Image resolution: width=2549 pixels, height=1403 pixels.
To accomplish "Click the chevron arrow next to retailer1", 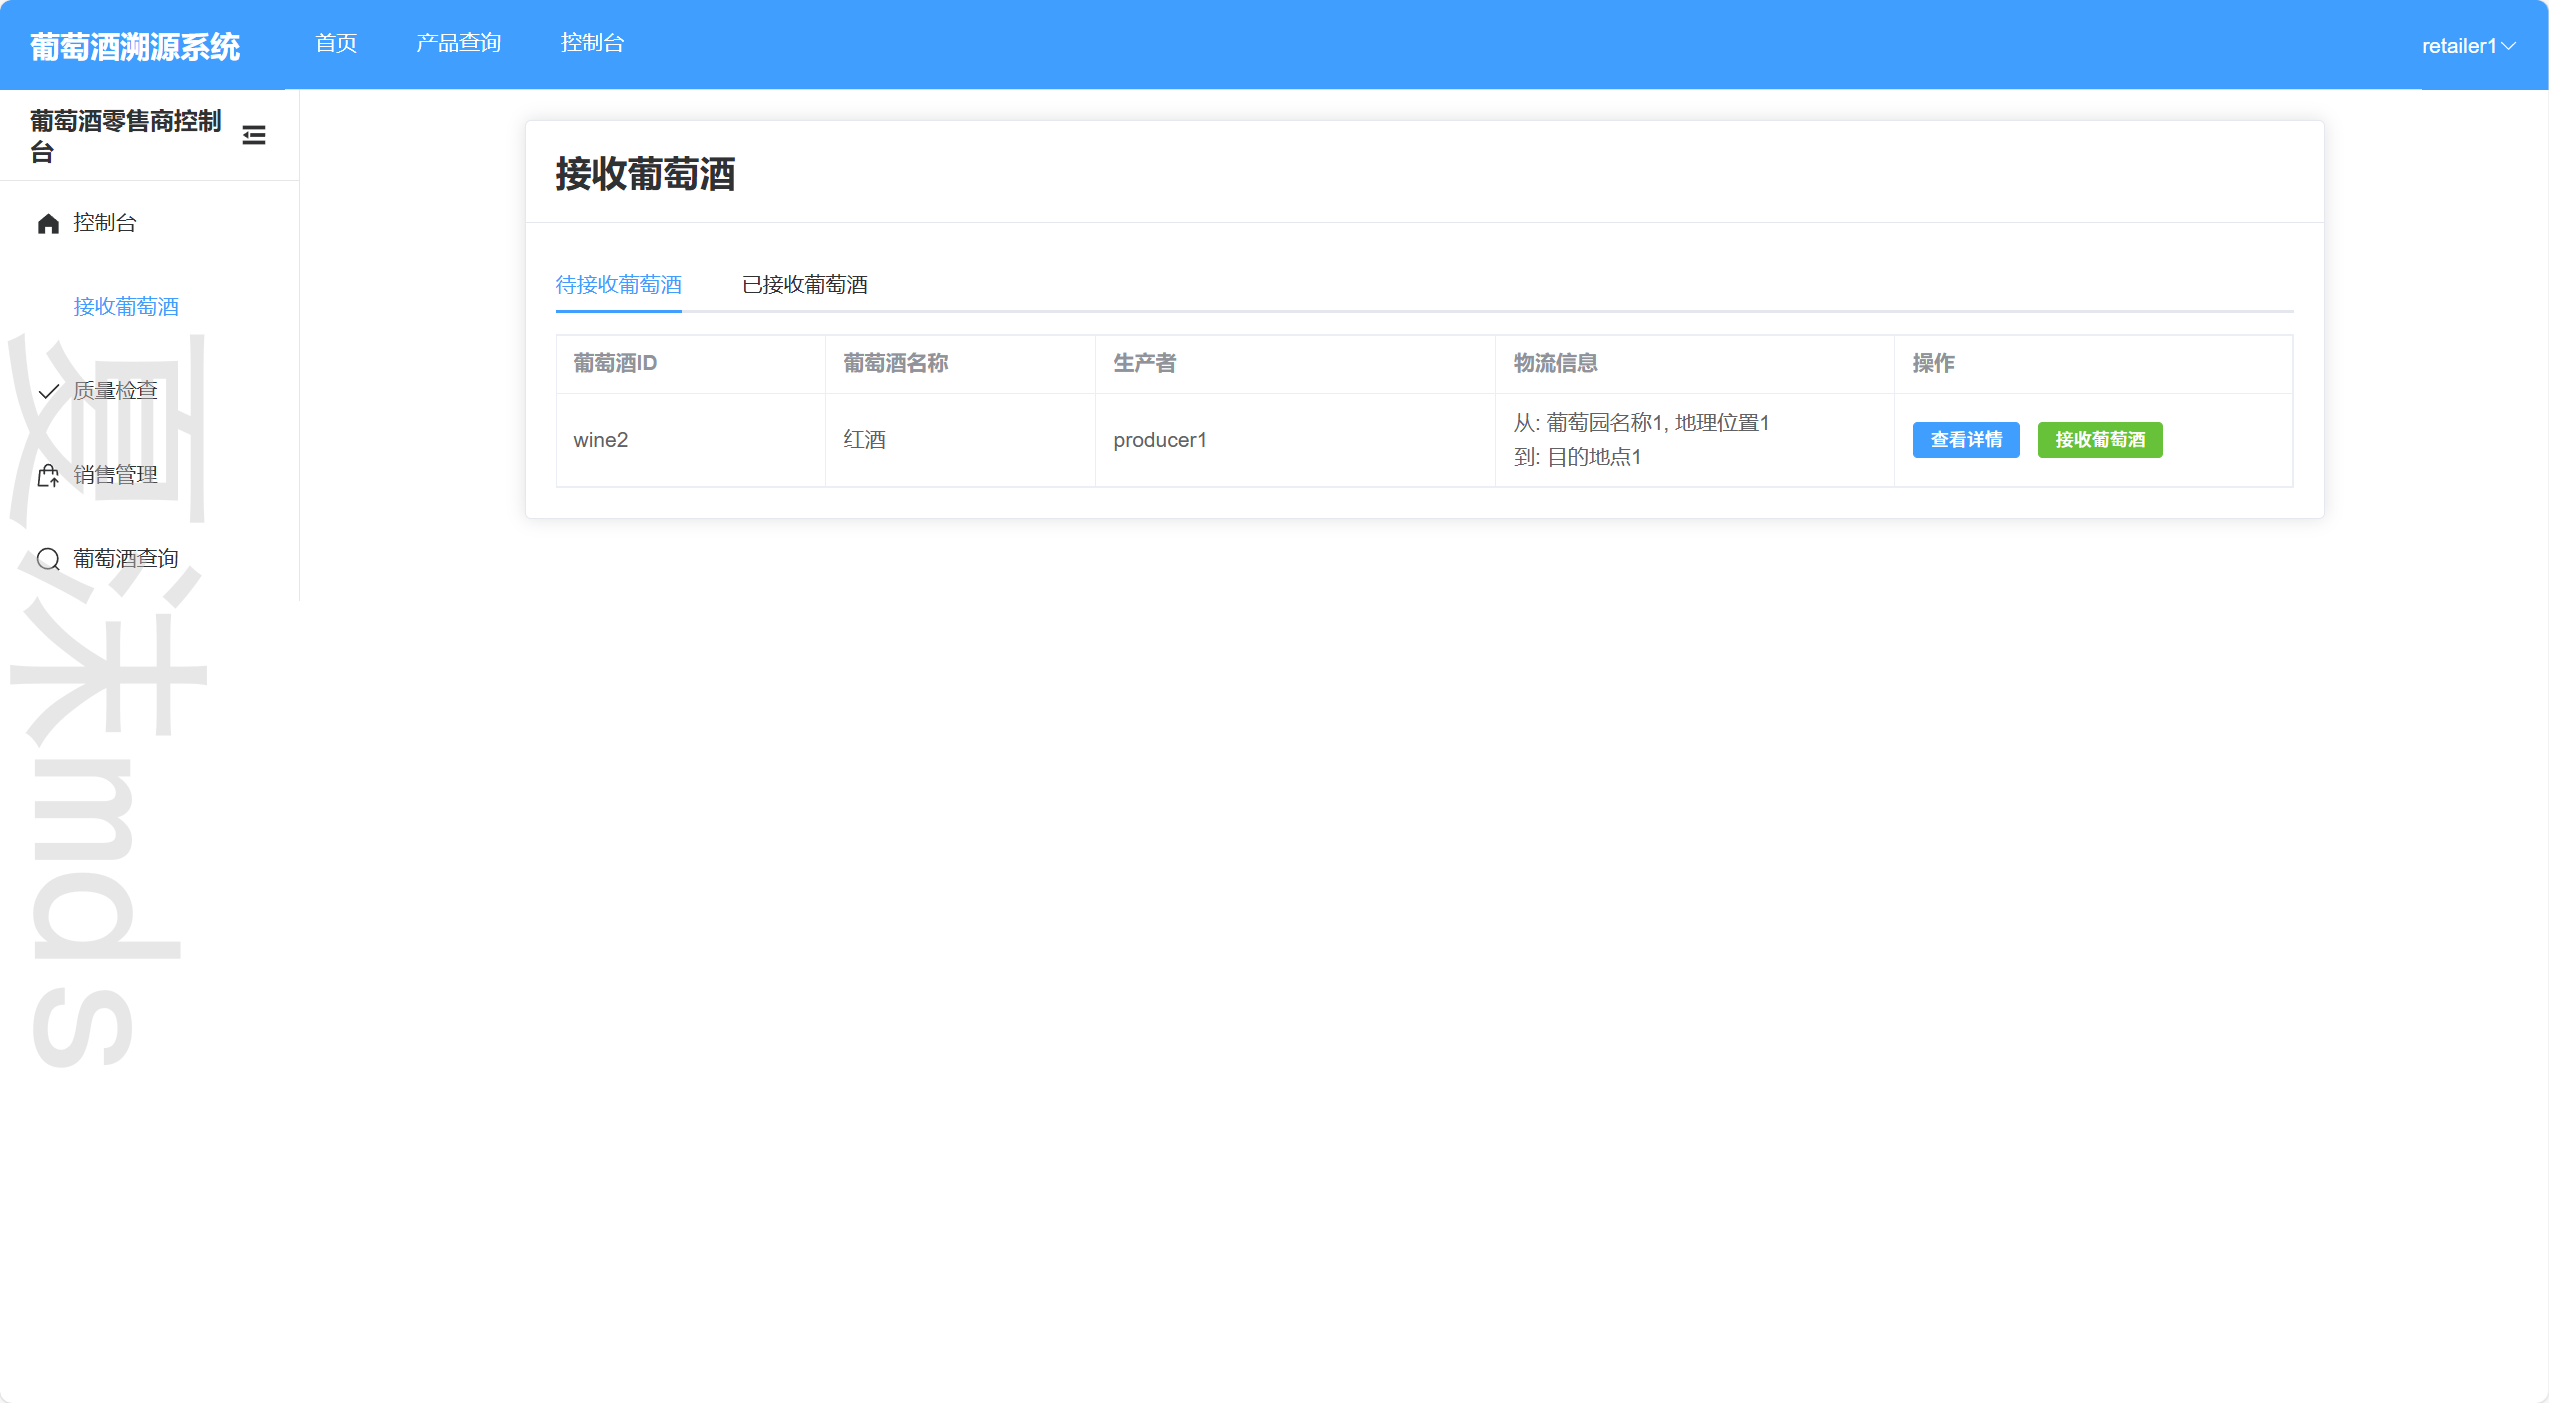I will (x=2508, y=46).
